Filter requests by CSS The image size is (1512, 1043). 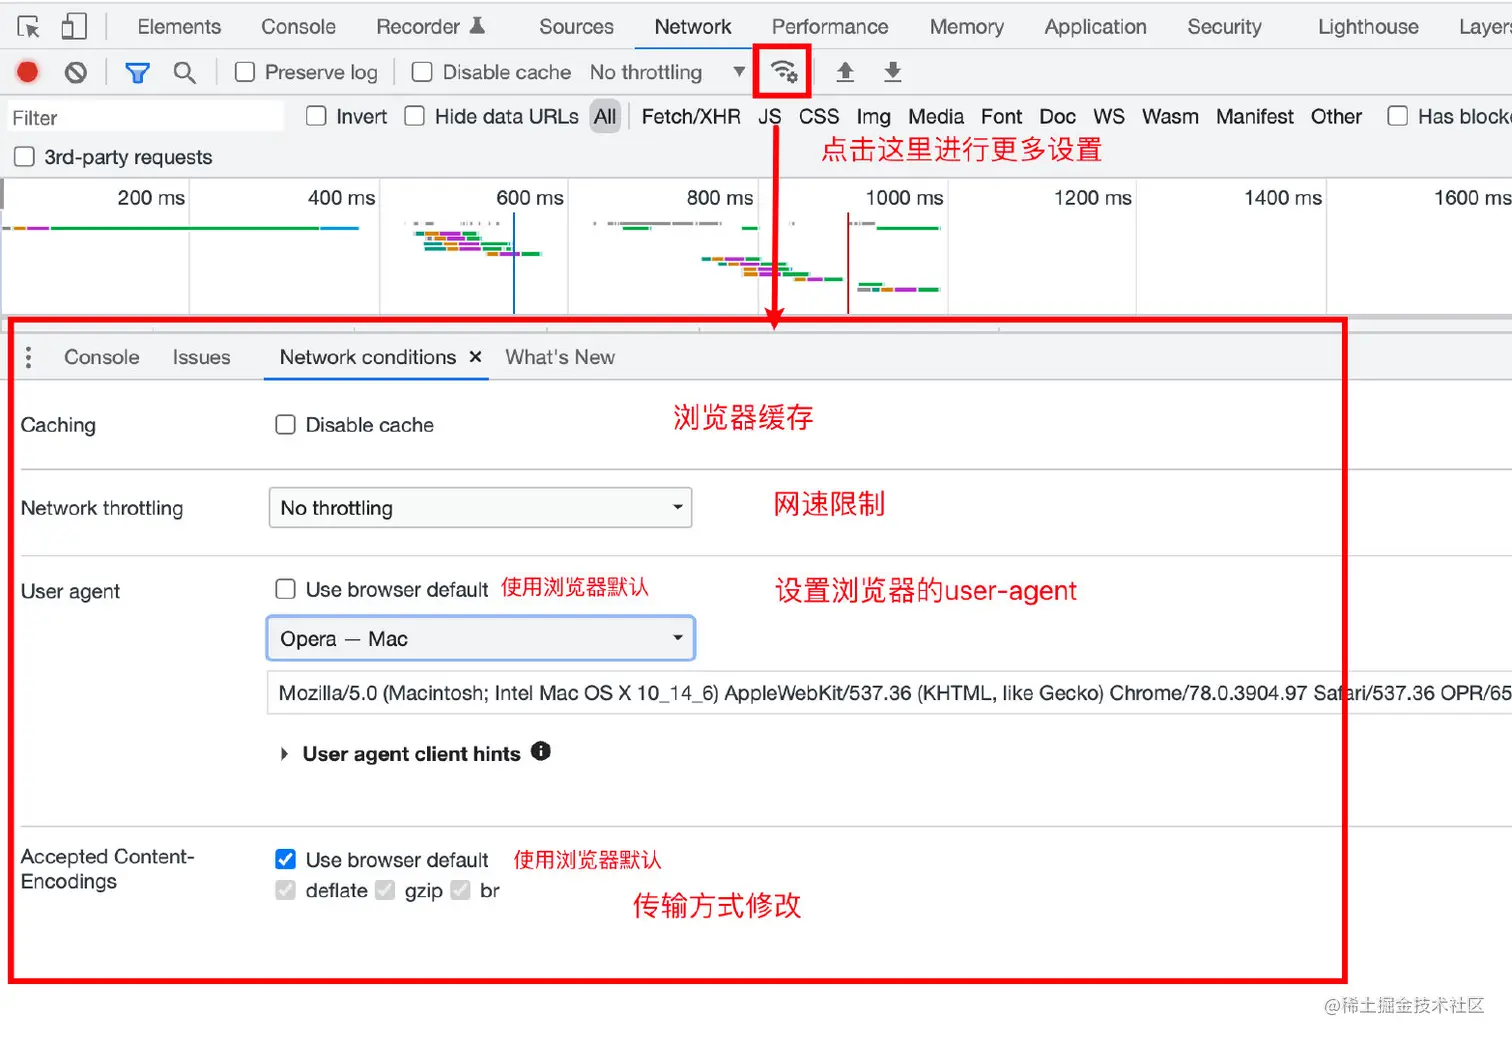(x=819, y=116)
